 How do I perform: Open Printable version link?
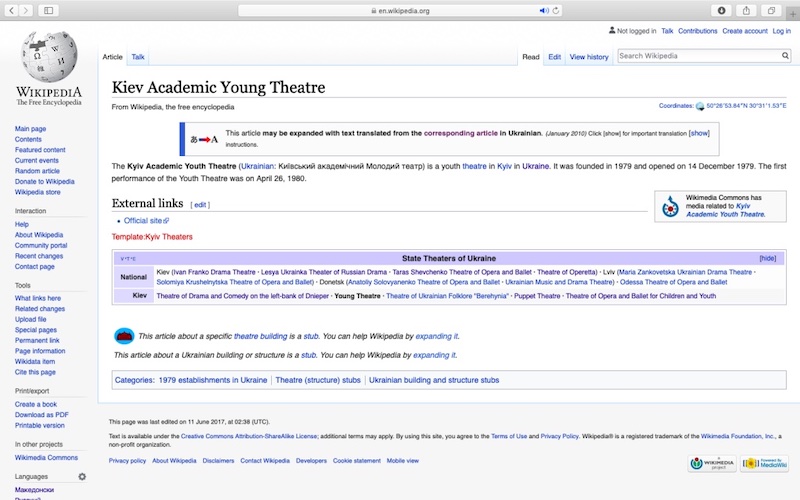(40, 425)
